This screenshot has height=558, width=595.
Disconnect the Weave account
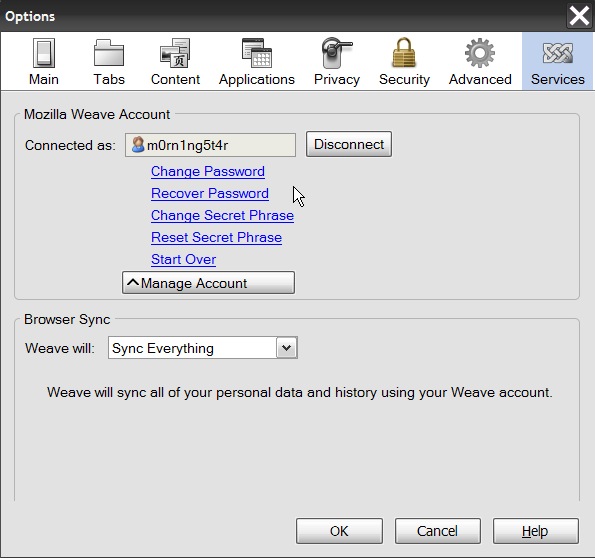(x=349, y=144)
